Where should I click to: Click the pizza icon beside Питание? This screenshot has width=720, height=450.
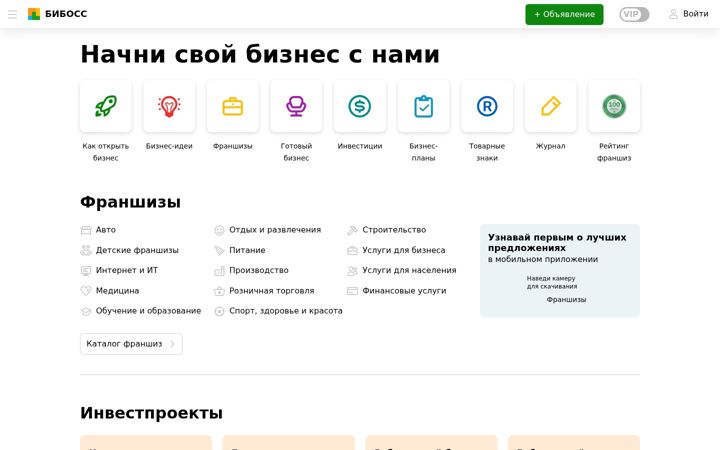click(219, 250)
